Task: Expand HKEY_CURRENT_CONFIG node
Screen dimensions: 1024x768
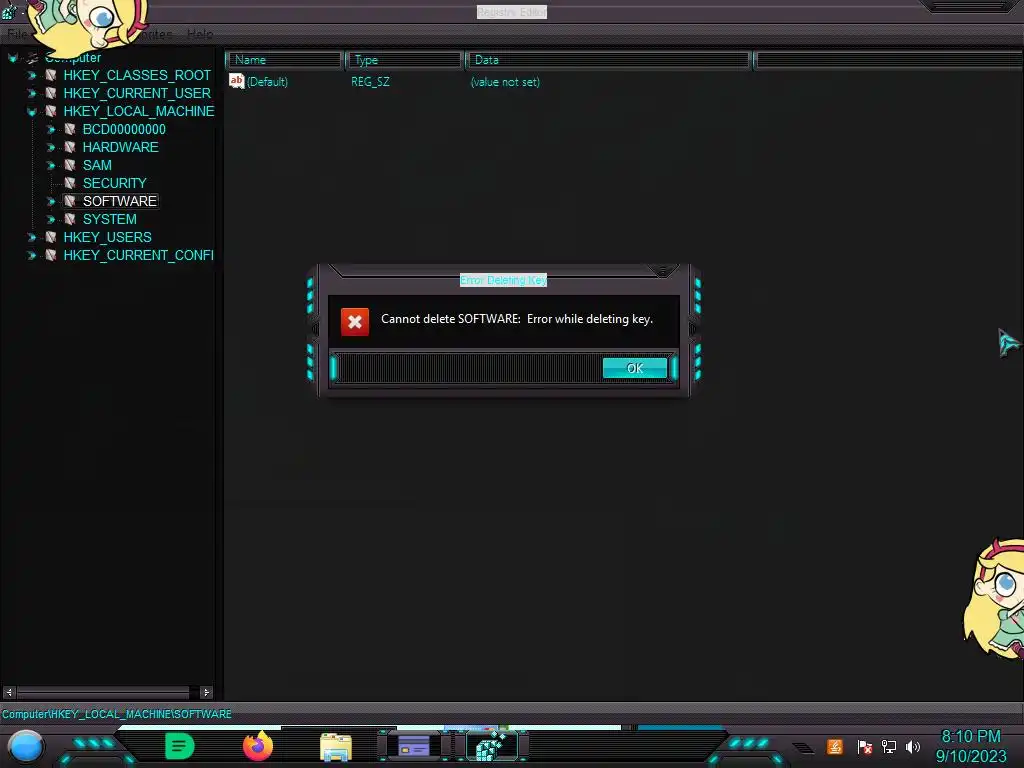Action: point(31,255)
